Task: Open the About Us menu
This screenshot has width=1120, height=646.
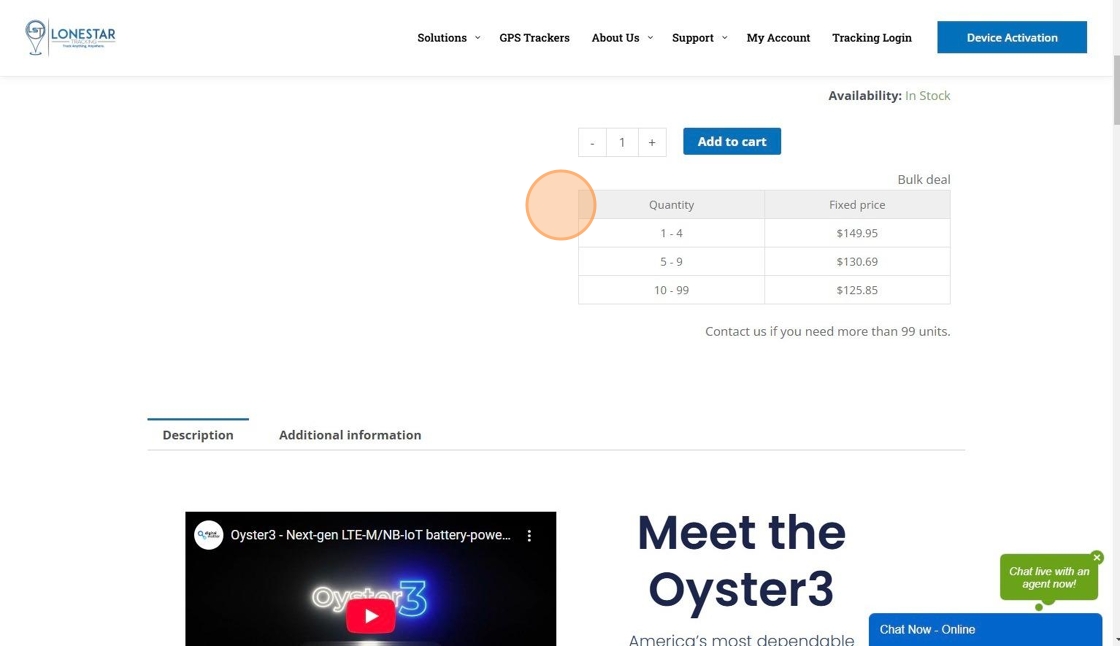Action: 615,38
